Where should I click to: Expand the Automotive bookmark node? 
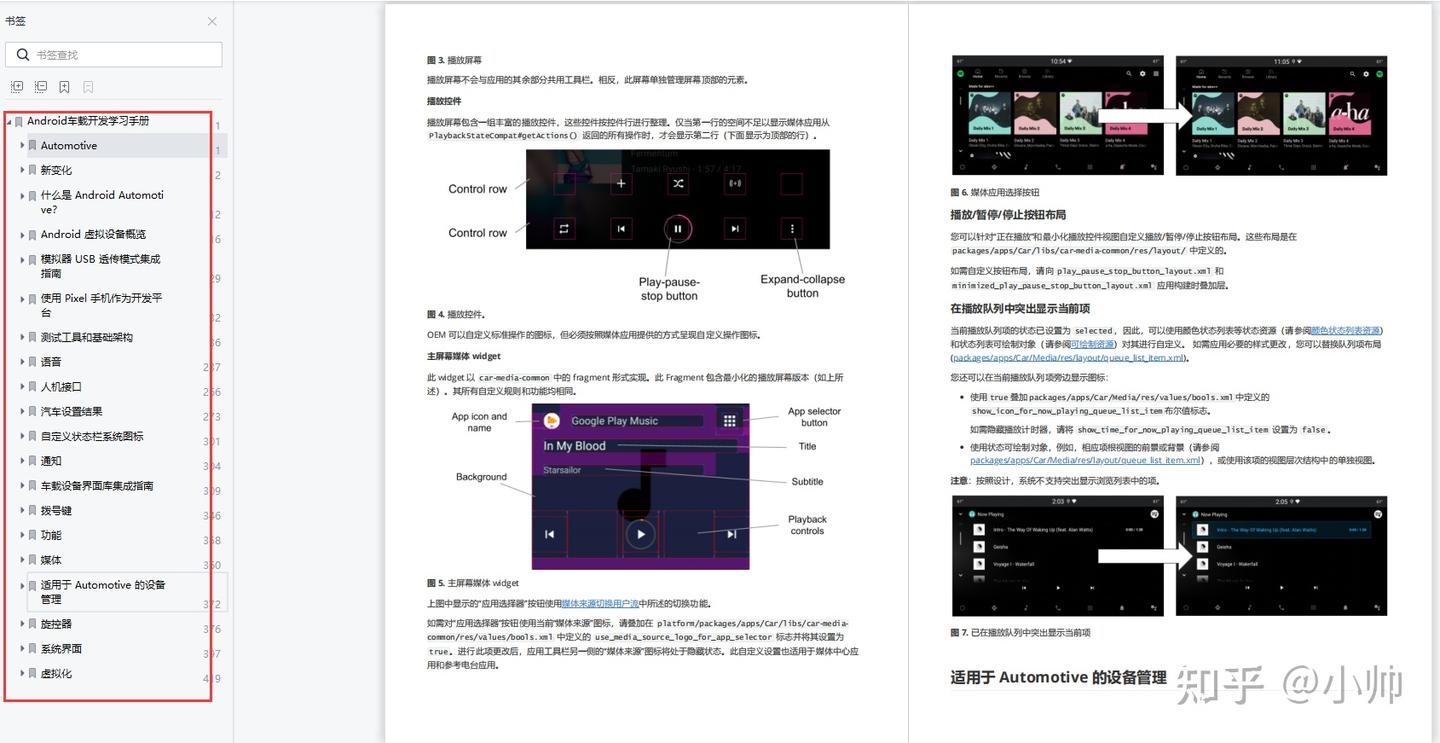click(x=21, y=145)
